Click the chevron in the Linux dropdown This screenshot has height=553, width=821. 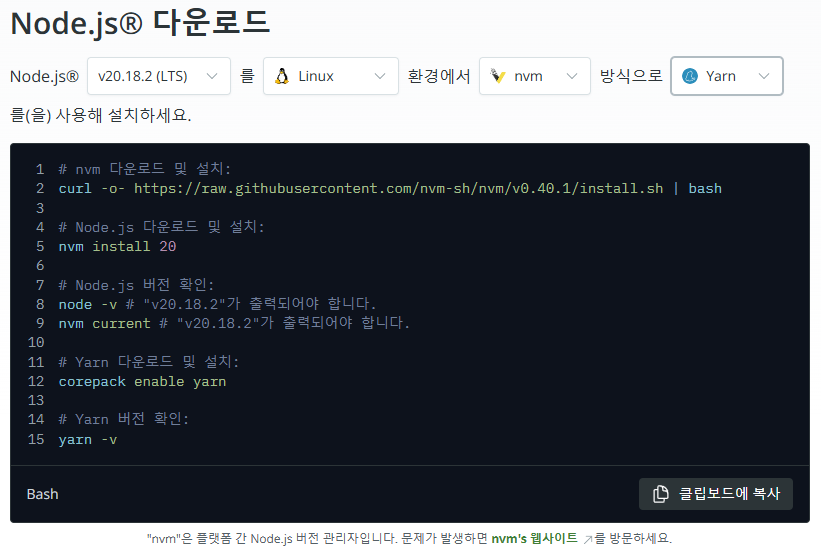coord(380,76)
